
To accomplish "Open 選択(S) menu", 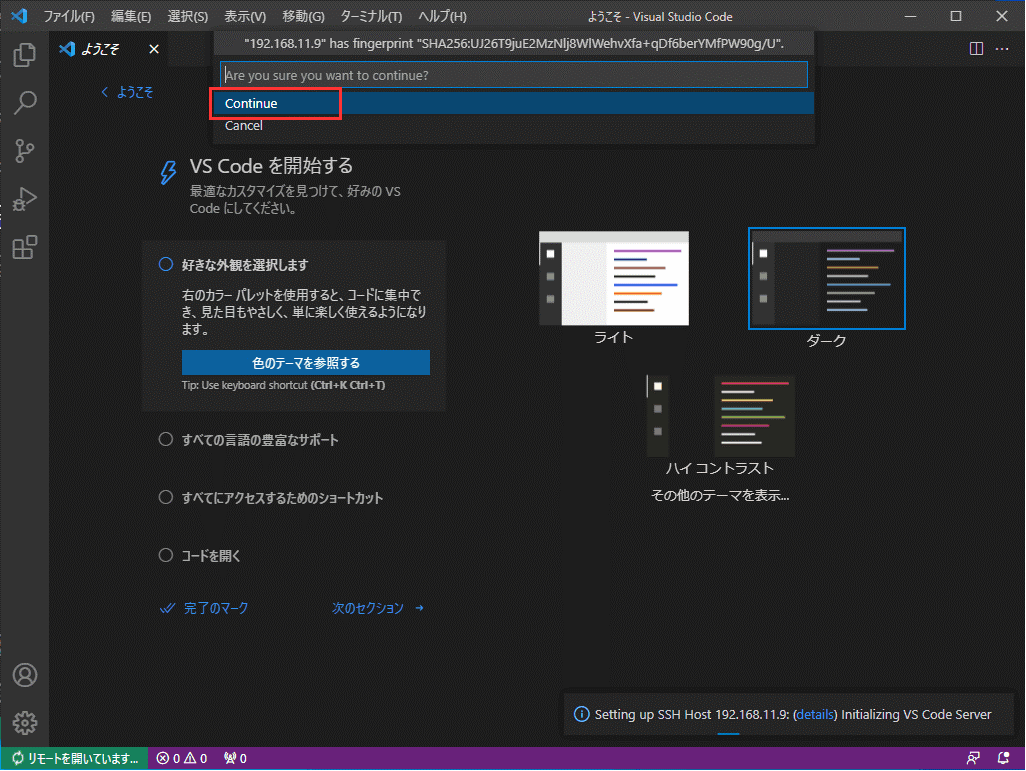I will pyautogui.click(x=188, y=16).
